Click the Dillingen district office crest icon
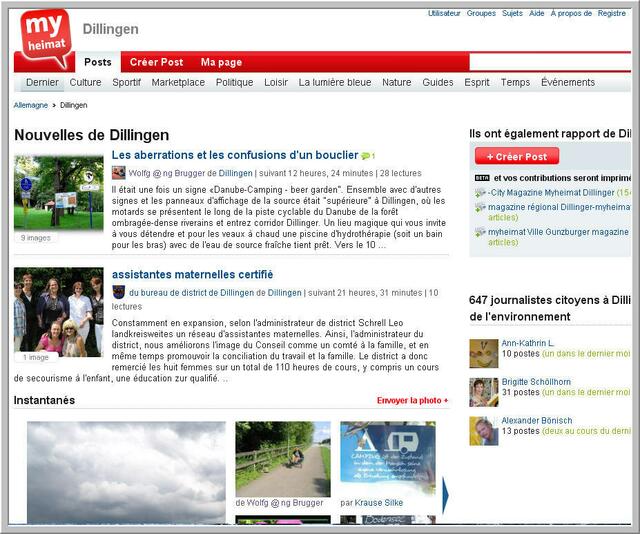This screenshot has height=534, width=640. (119, 292)
